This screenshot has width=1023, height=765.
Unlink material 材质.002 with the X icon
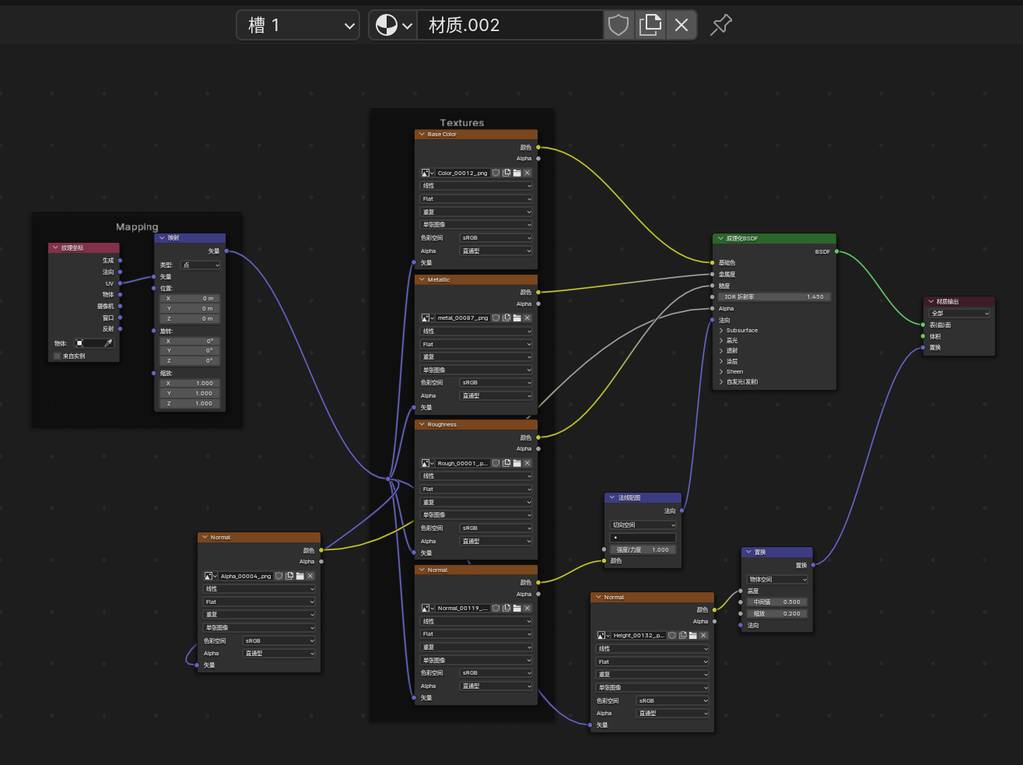[x=681, y=25]
